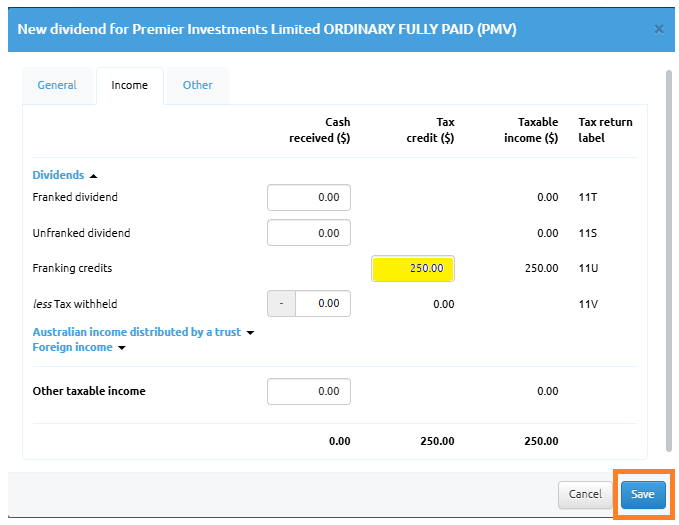Viewport: 679px width, 525px height.
Task: Collapse the Dividends section
Action: point(65,175)
